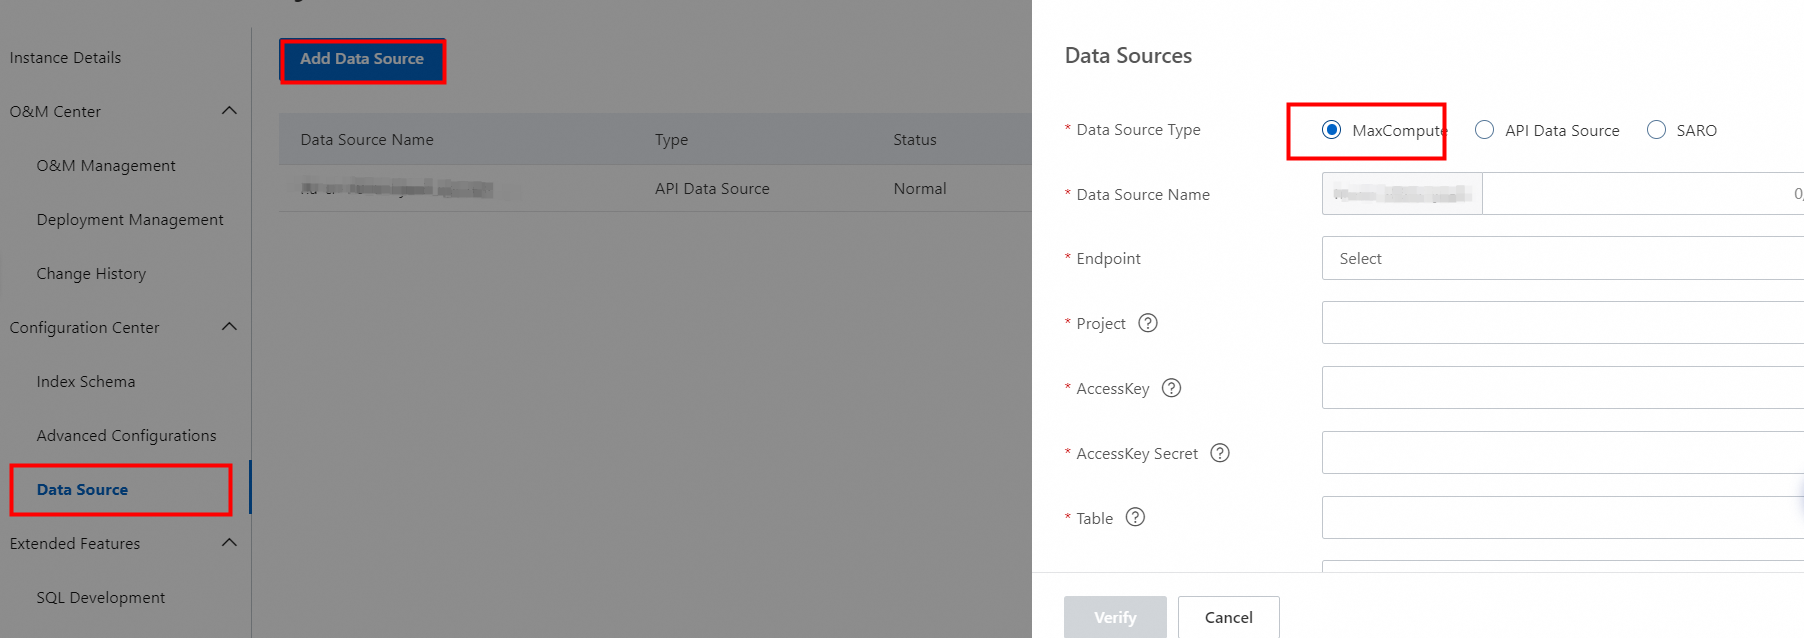Click the Project input field

(x=1562, y=323)
